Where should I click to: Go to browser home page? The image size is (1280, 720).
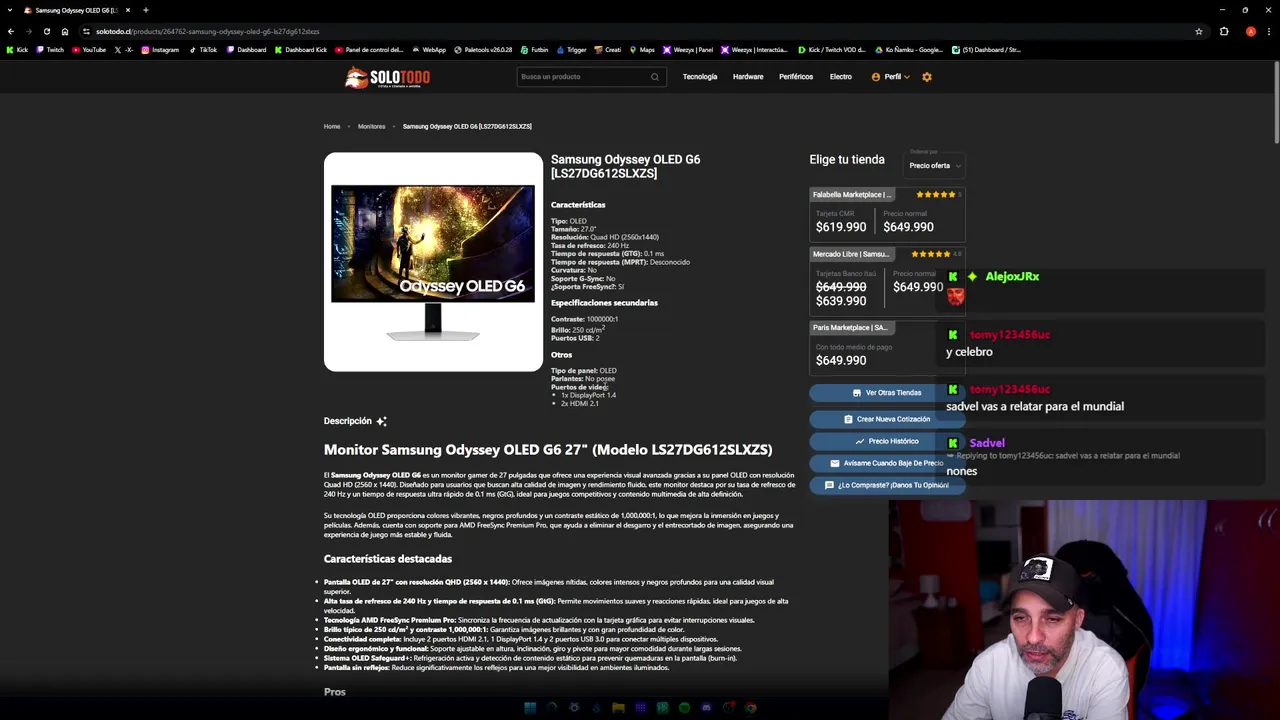pos(65,31)
